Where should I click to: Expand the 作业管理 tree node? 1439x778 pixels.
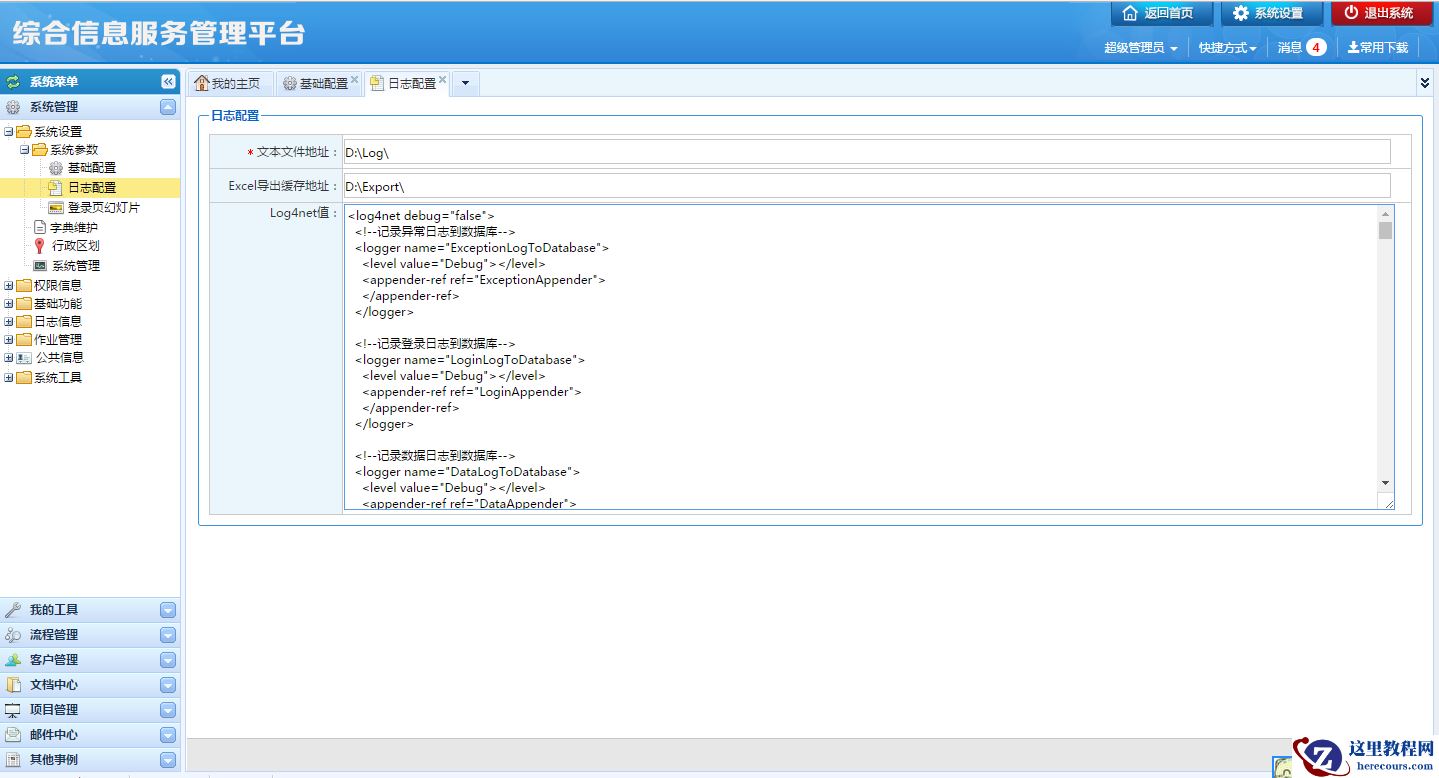point(9,339)
